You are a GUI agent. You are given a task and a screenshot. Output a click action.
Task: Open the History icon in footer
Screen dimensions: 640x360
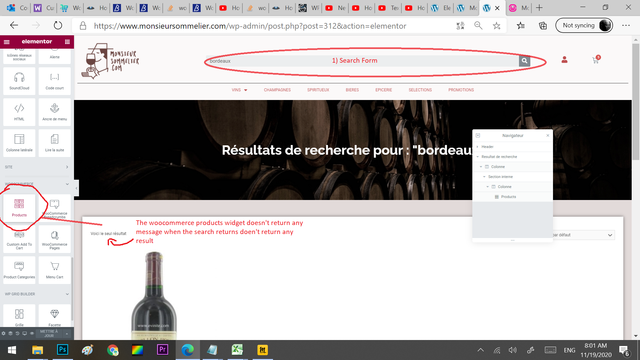pyautogui.click(x=18, y=333)
